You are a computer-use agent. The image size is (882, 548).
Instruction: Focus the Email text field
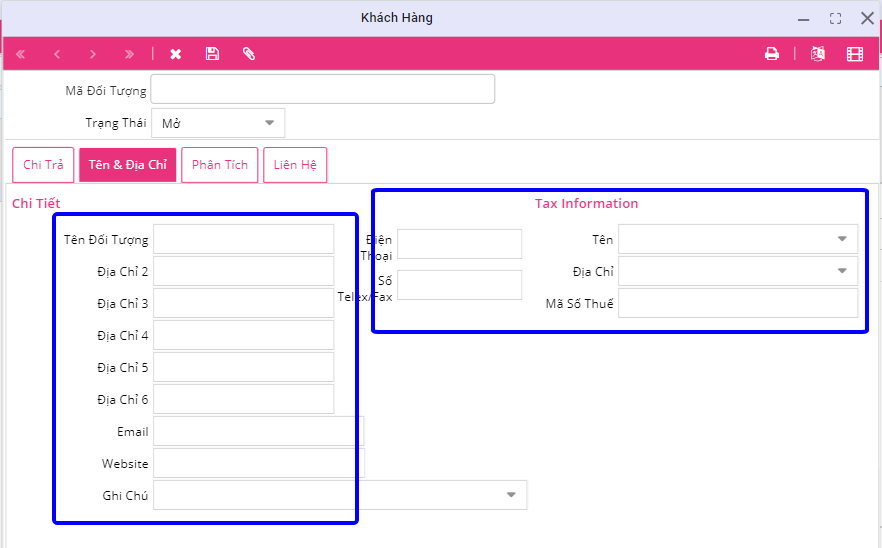coord(258,431)
